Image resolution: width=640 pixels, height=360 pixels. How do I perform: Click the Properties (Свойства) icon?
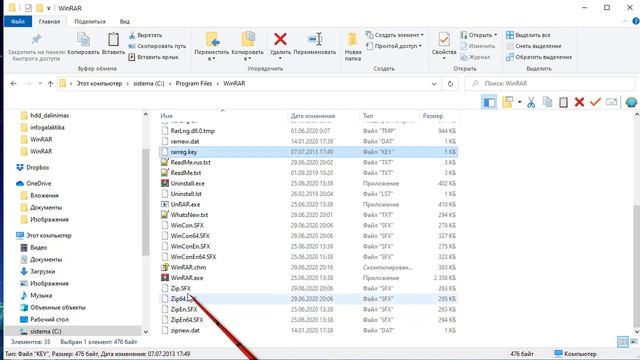444,40
